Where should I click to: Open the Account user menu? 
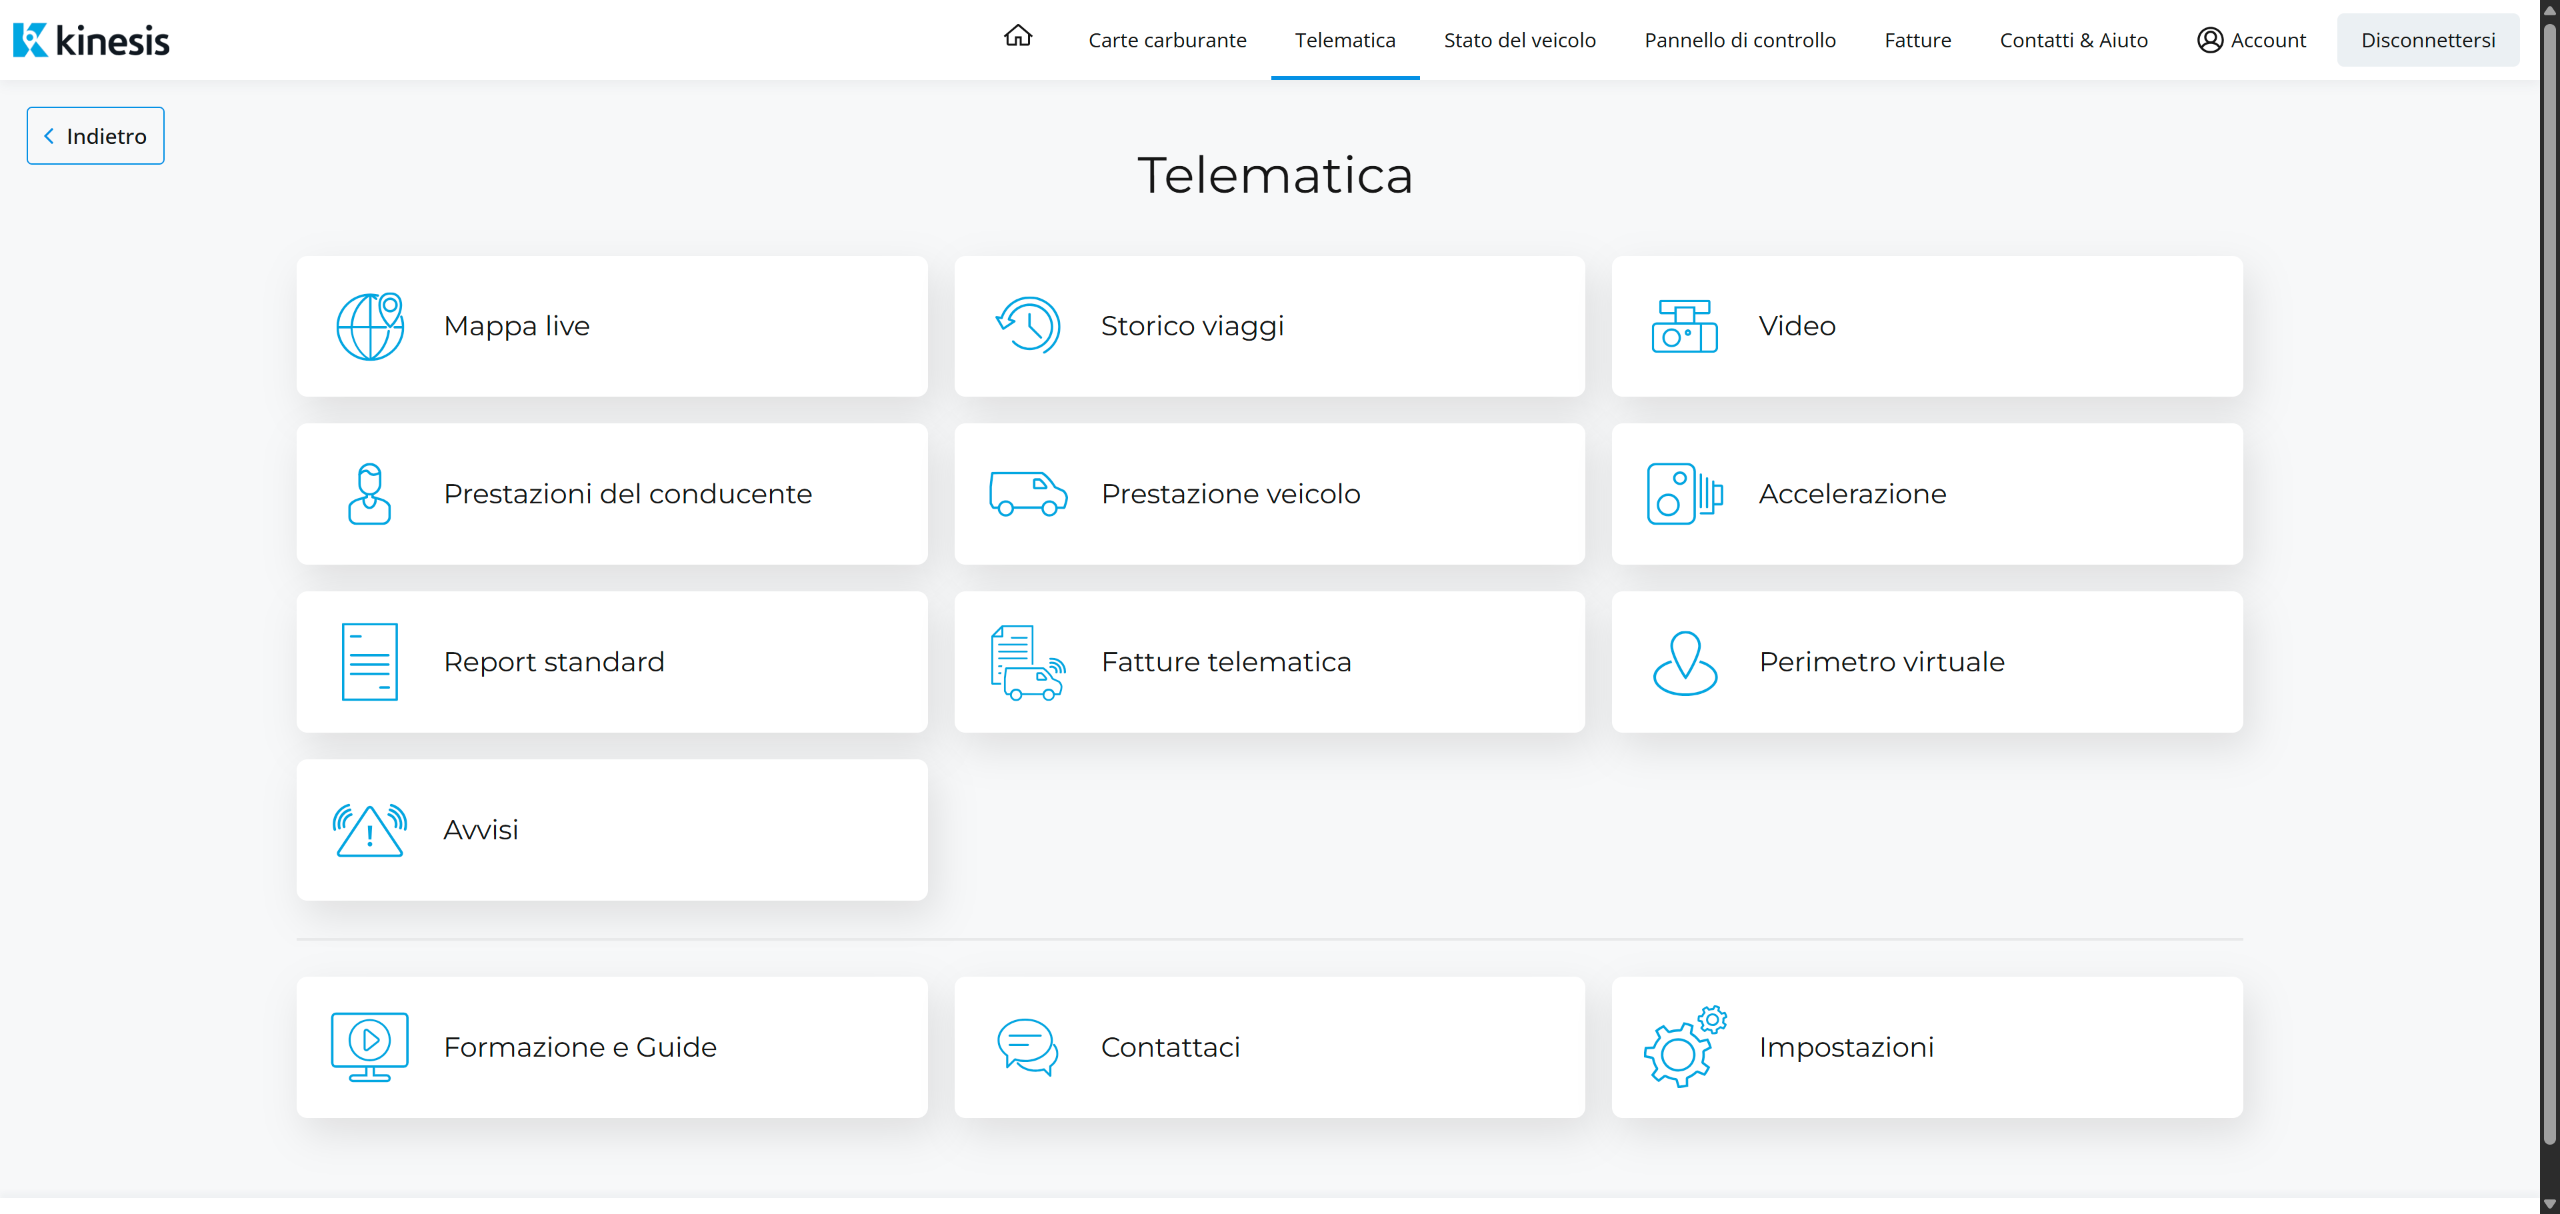[2251, 40]
